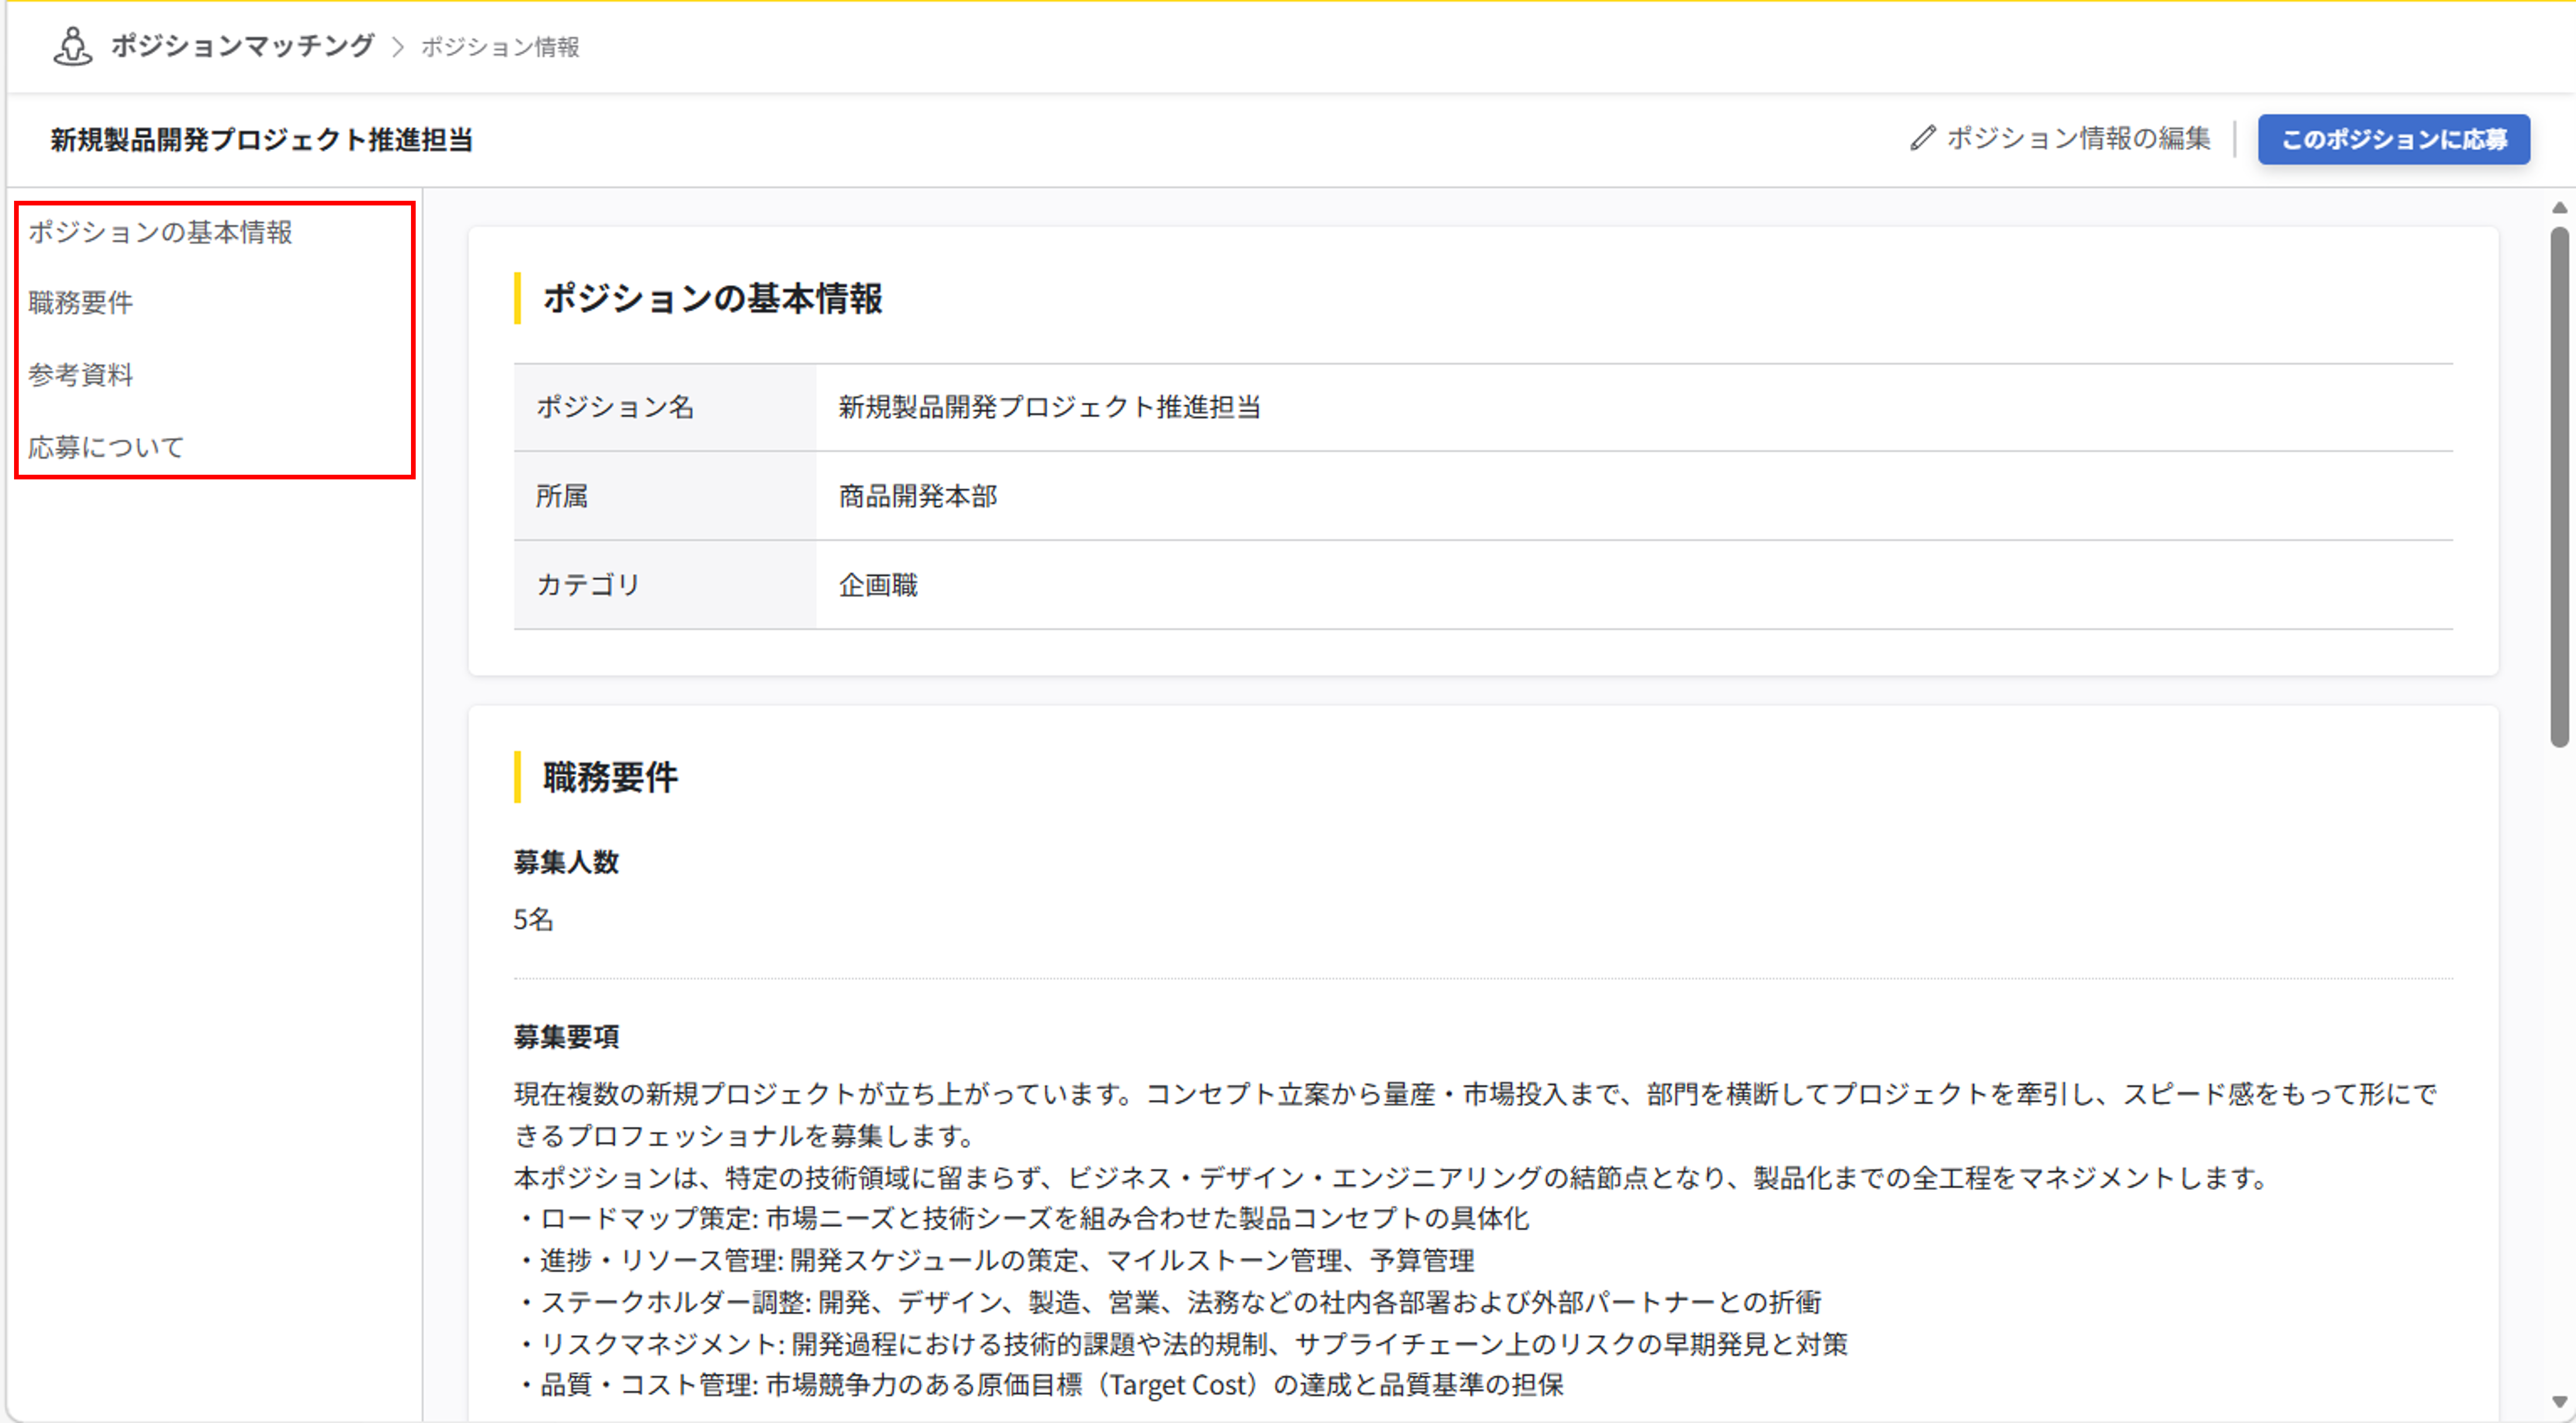Click the 5名 value

[533, 919]
